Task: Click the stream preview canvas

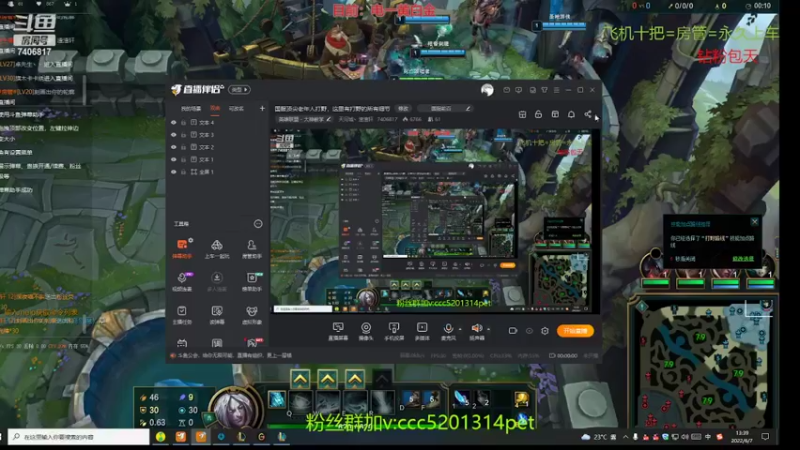Action: (431, 220)
